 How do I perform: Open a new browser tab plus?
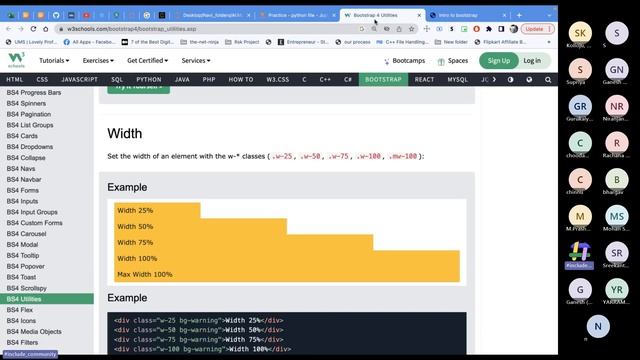pyautogui.click(x=519, y=16)
